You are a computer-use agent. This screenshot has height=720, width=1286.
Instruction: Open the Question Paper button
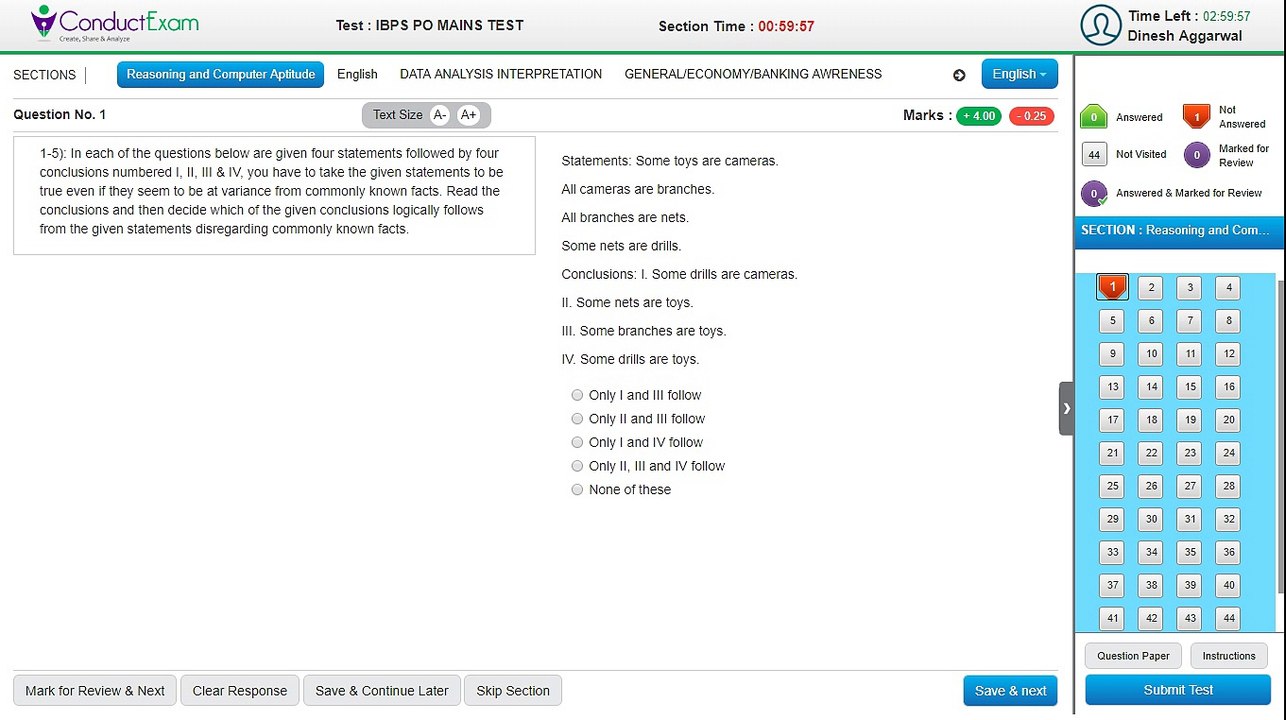[1133, 656]
